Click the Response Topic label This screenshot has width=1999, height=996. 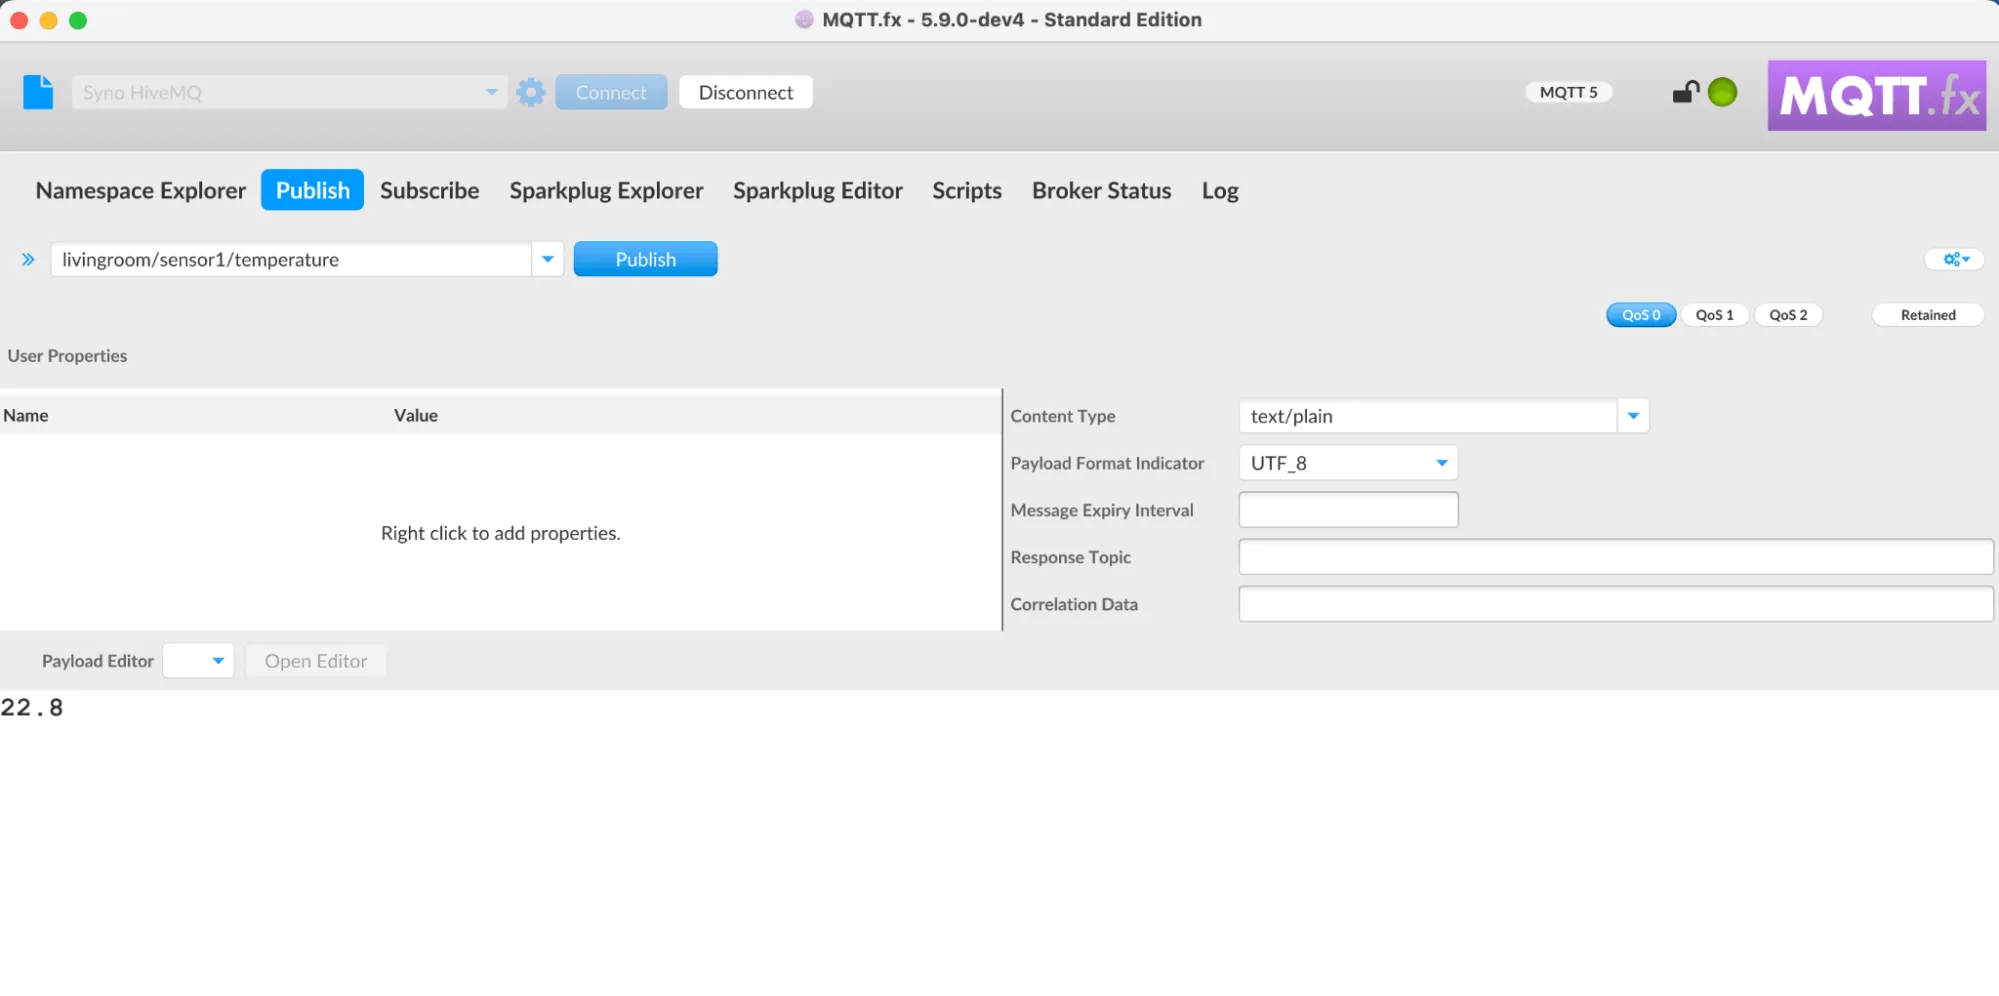click(1070, 557)
